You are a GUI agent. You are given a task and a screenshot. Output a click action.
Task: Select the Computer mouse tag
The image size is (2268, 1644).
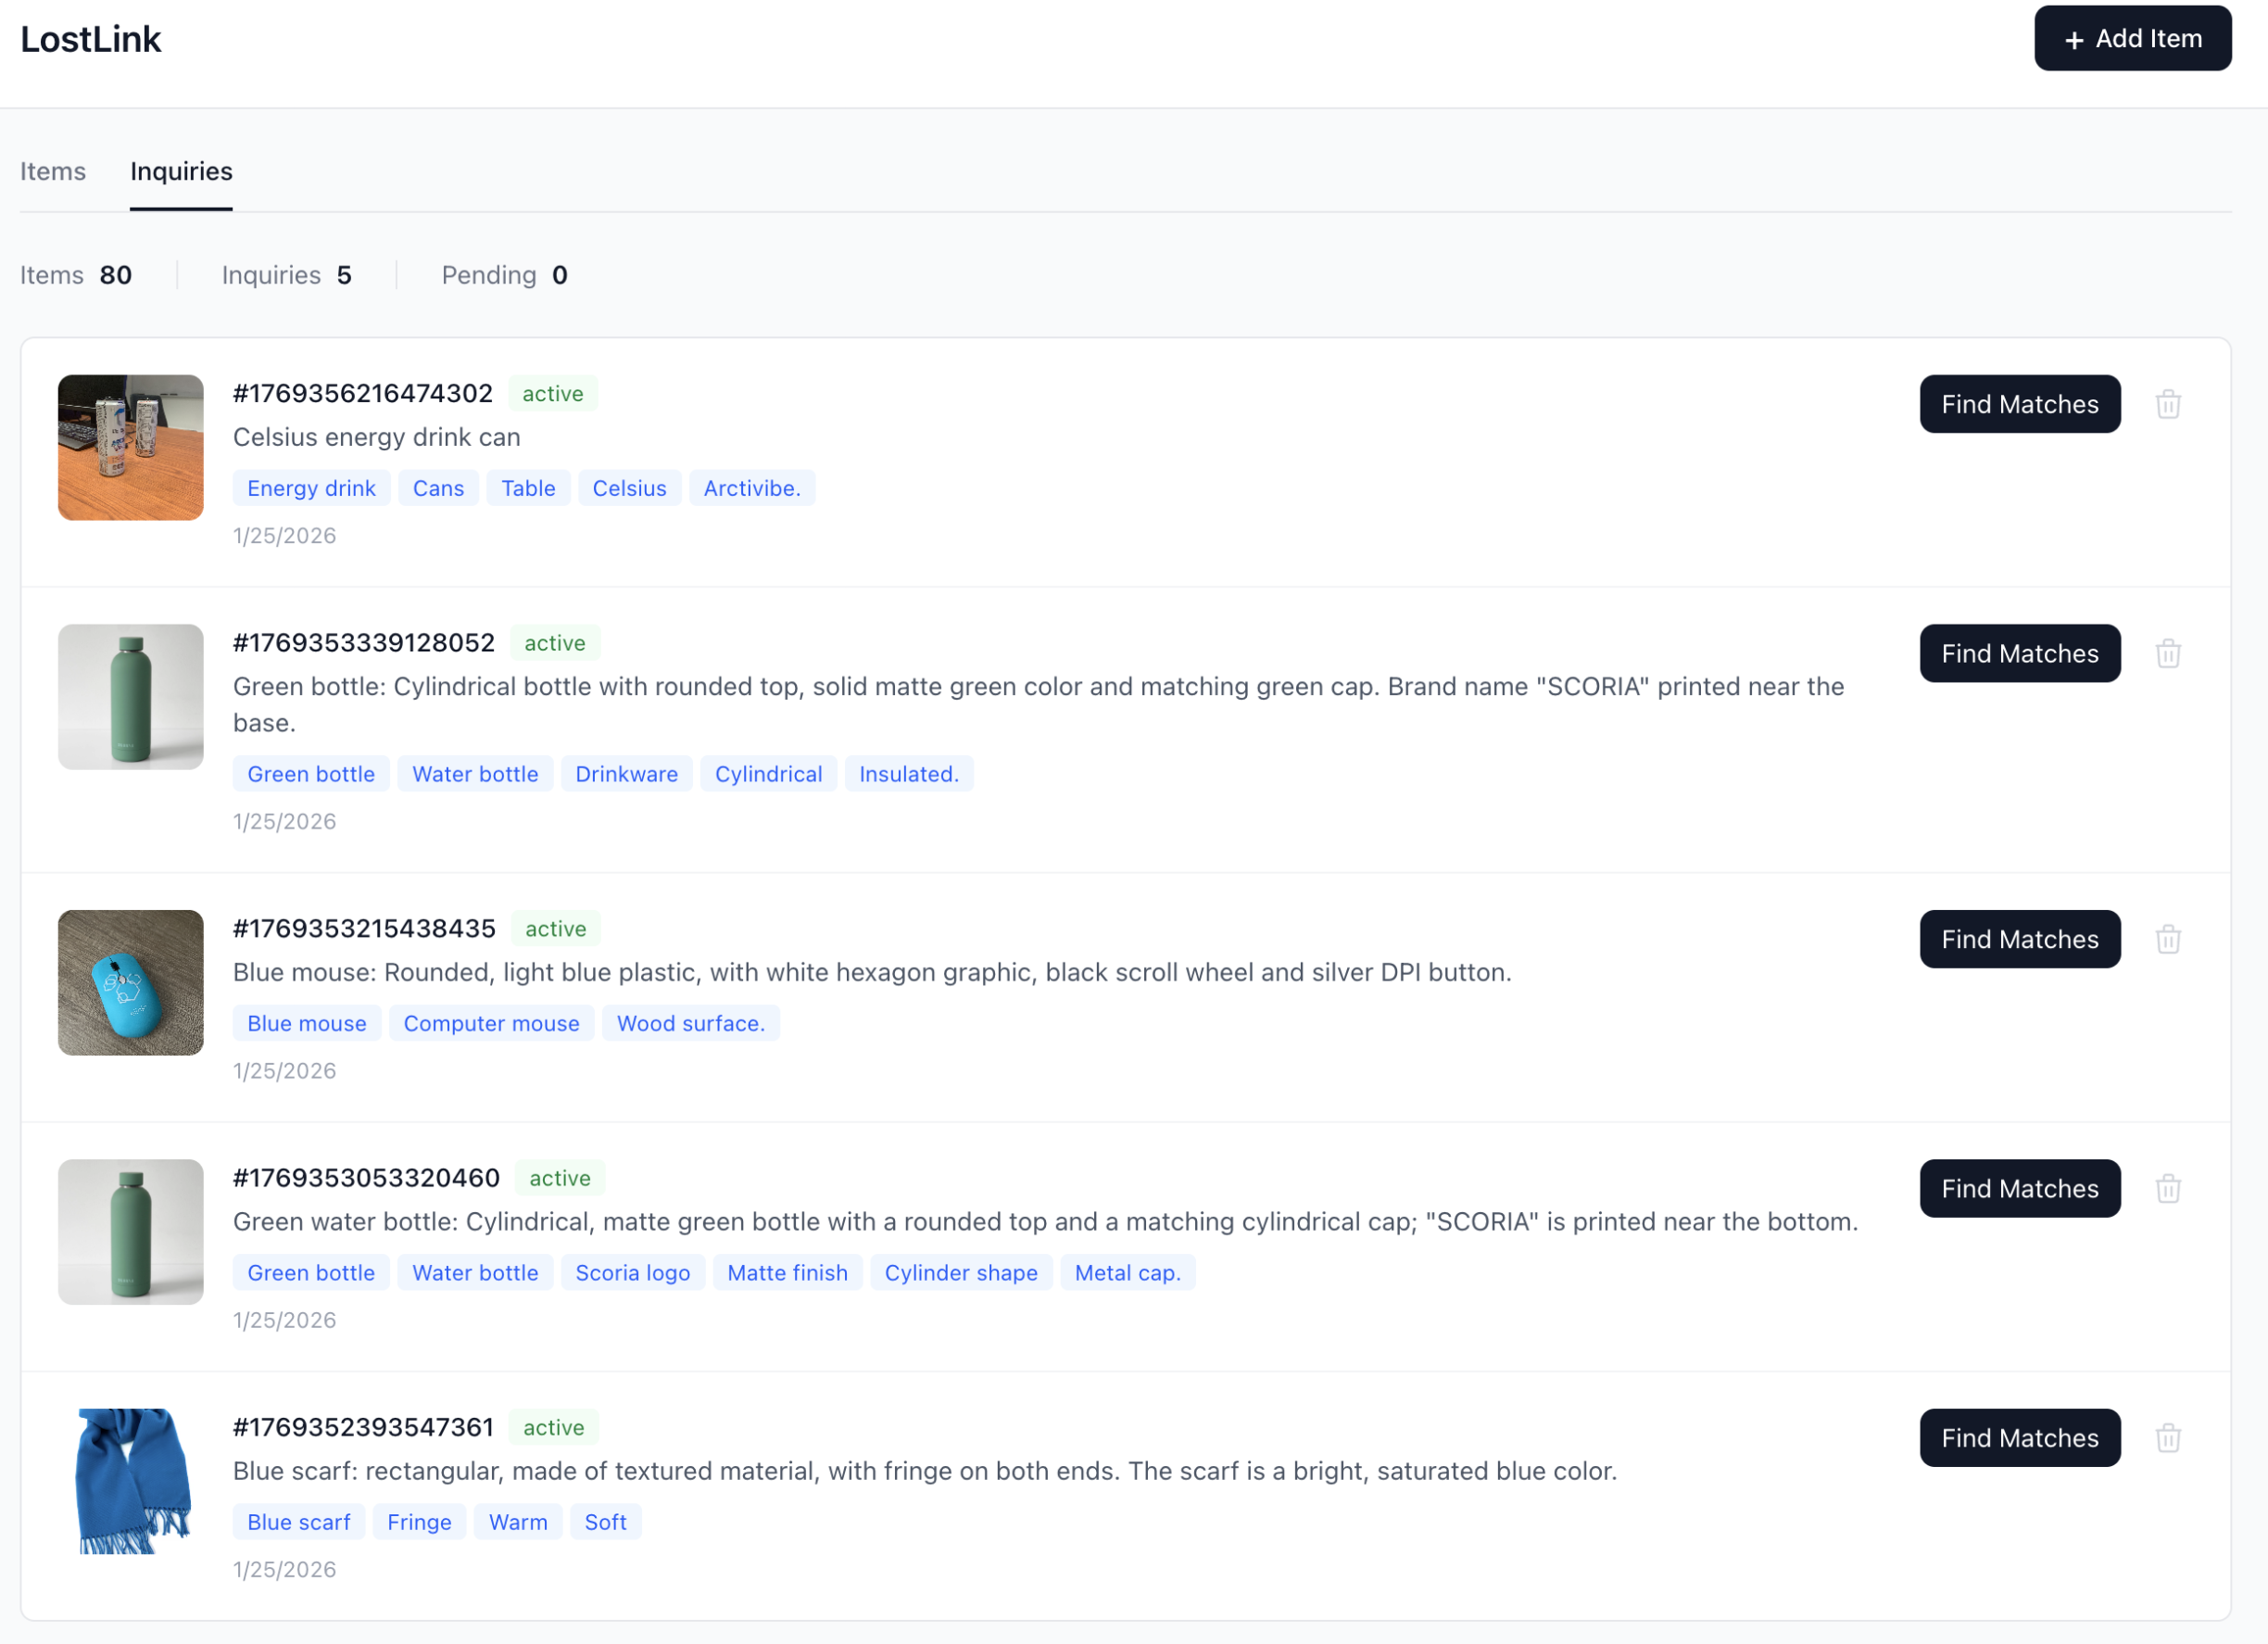491,1023
